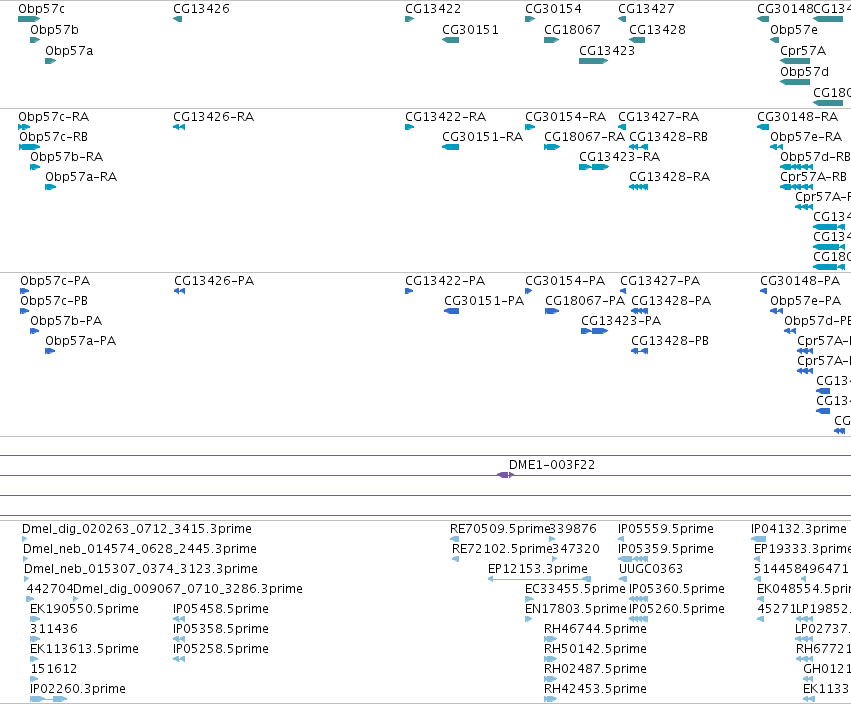This screenshot has width=851, height=704.
Task: Select the CG13423-PA protein glyph
Action: (x=595, y=331)
